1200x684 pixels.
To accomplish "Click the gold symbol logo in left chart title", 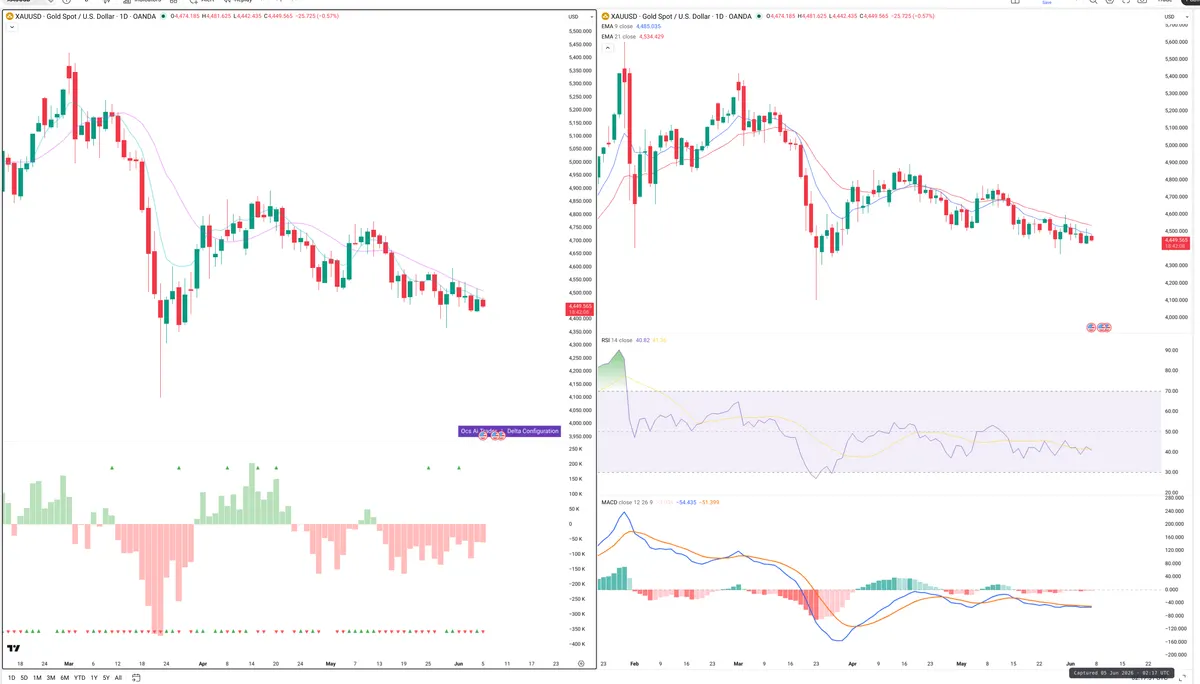I will click(10, 17).
